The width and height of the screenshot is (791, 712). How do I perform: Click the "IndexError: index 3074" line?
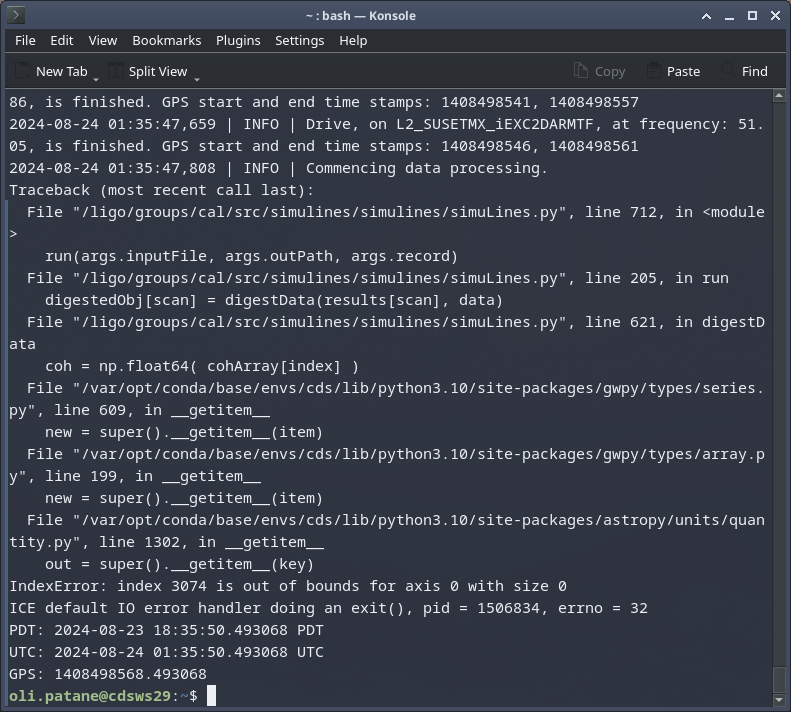[x=288, y=586]
